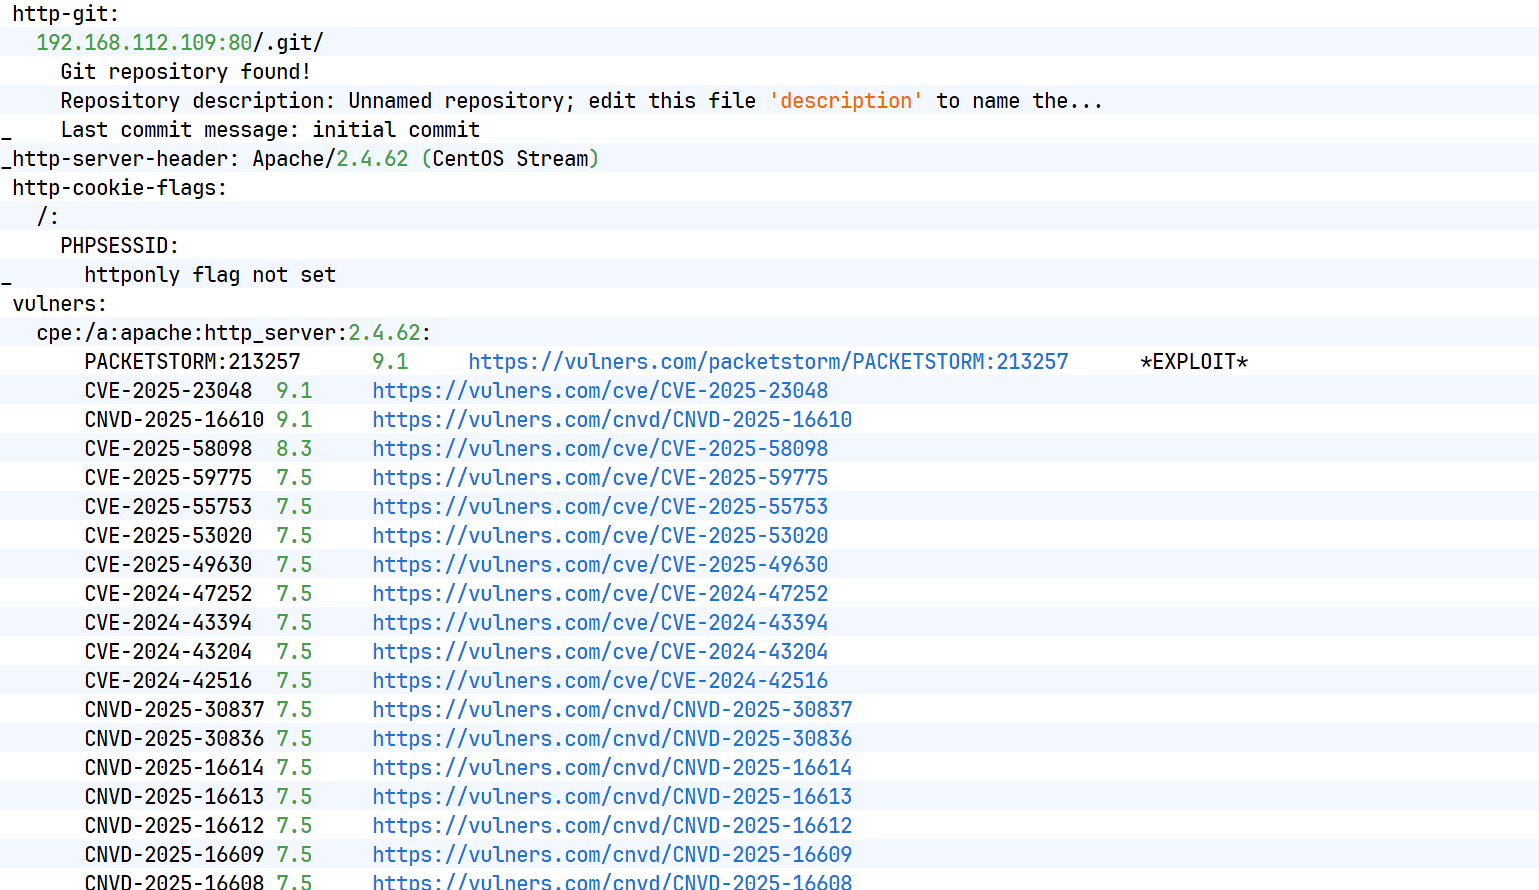Open the CNVD-2025-16614 hyperlink

[x=612, y=768]
